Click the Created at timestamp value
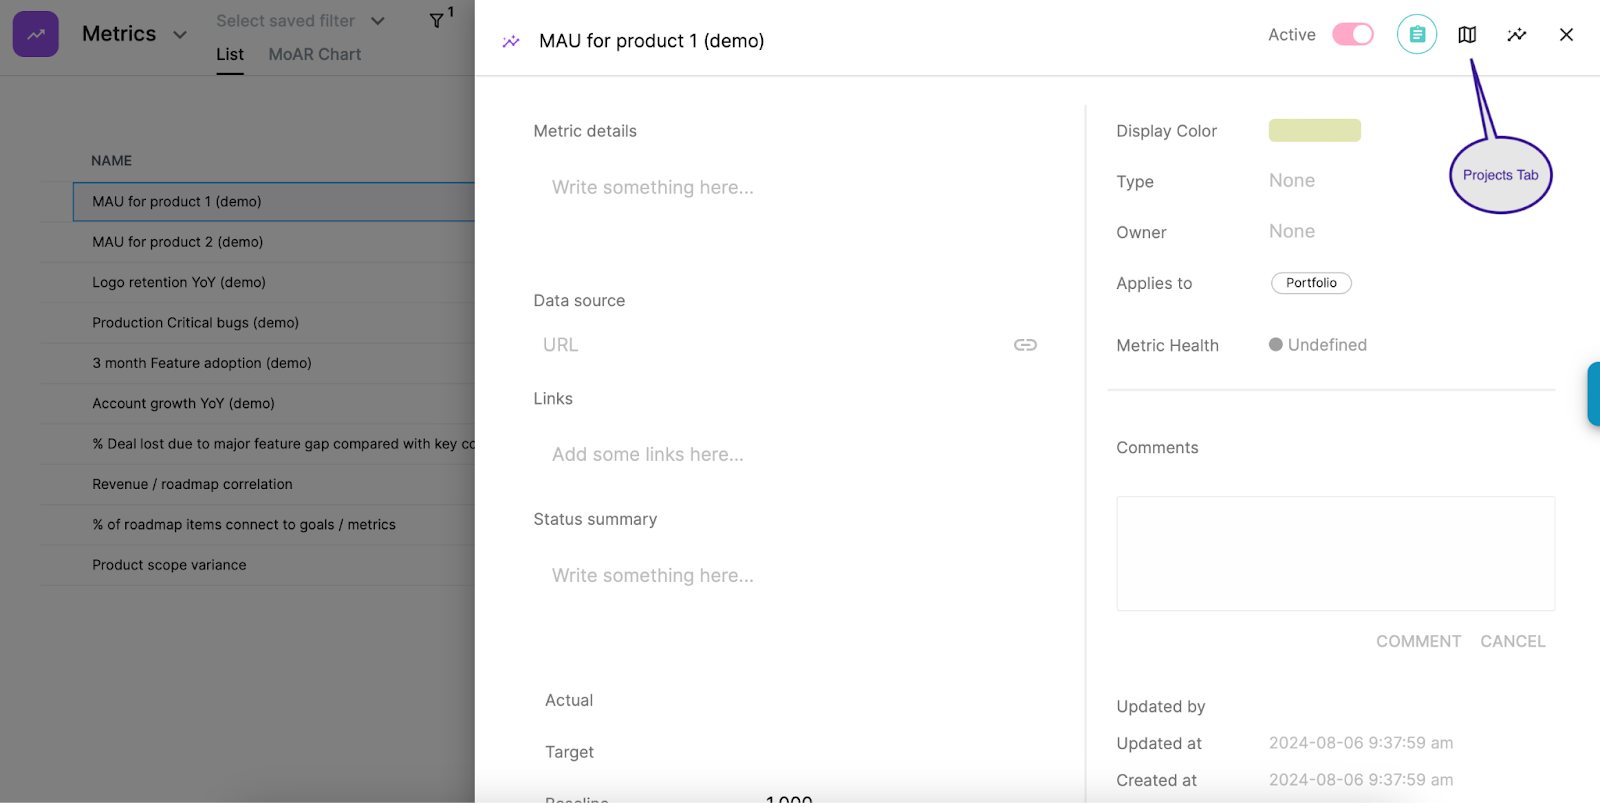Image resolution: width=1600 pixels, height=803 pixels. pos(1361,780)
